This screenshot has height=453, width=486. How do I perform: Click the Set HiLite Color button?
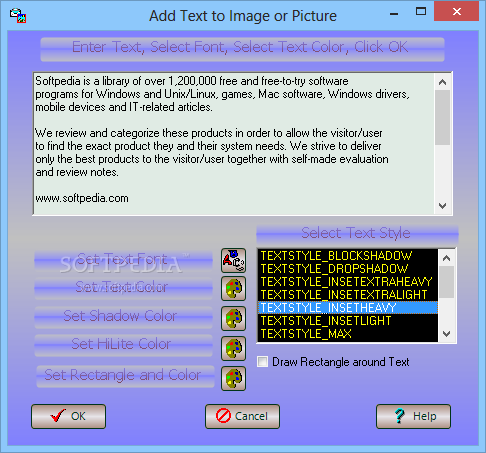[x=123, y=345]
